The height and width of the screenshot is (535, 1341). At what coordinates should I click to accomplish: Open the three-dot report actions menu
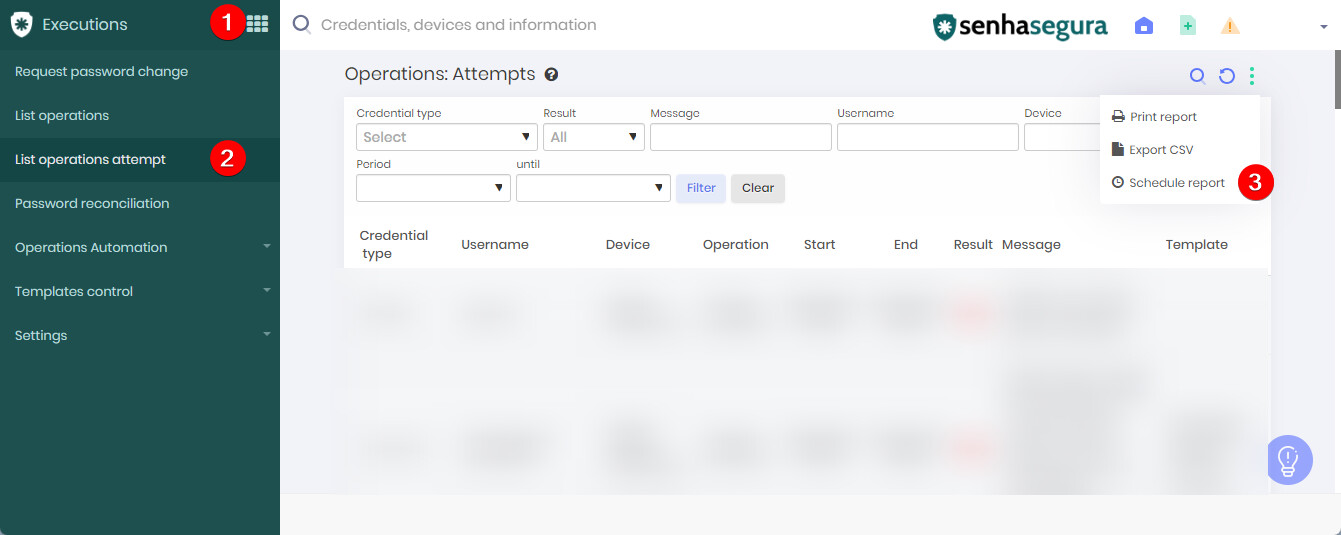pos(1252,75)
